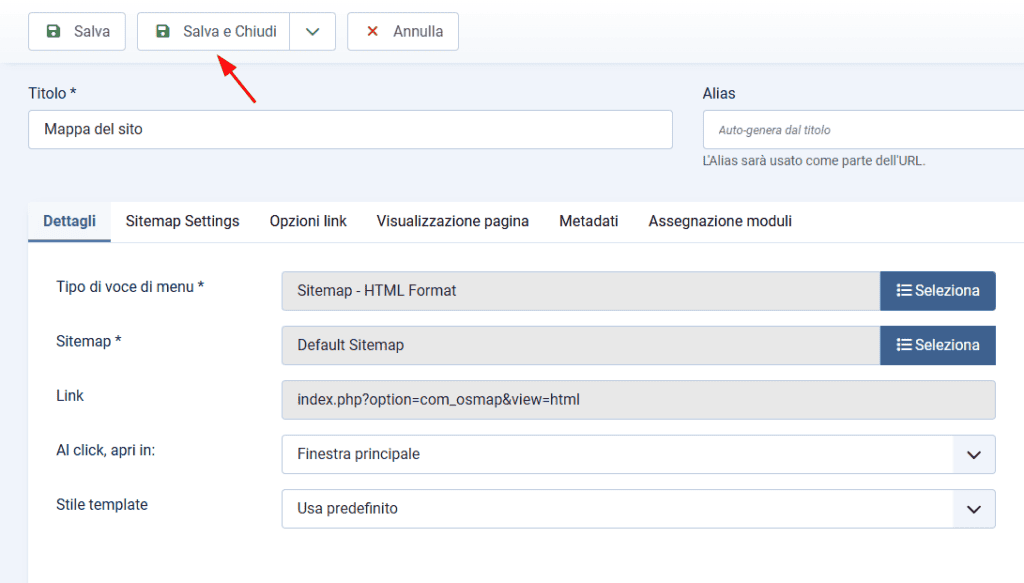
Task: Click the Dettagli tab
Action: (x=68, y=220)
